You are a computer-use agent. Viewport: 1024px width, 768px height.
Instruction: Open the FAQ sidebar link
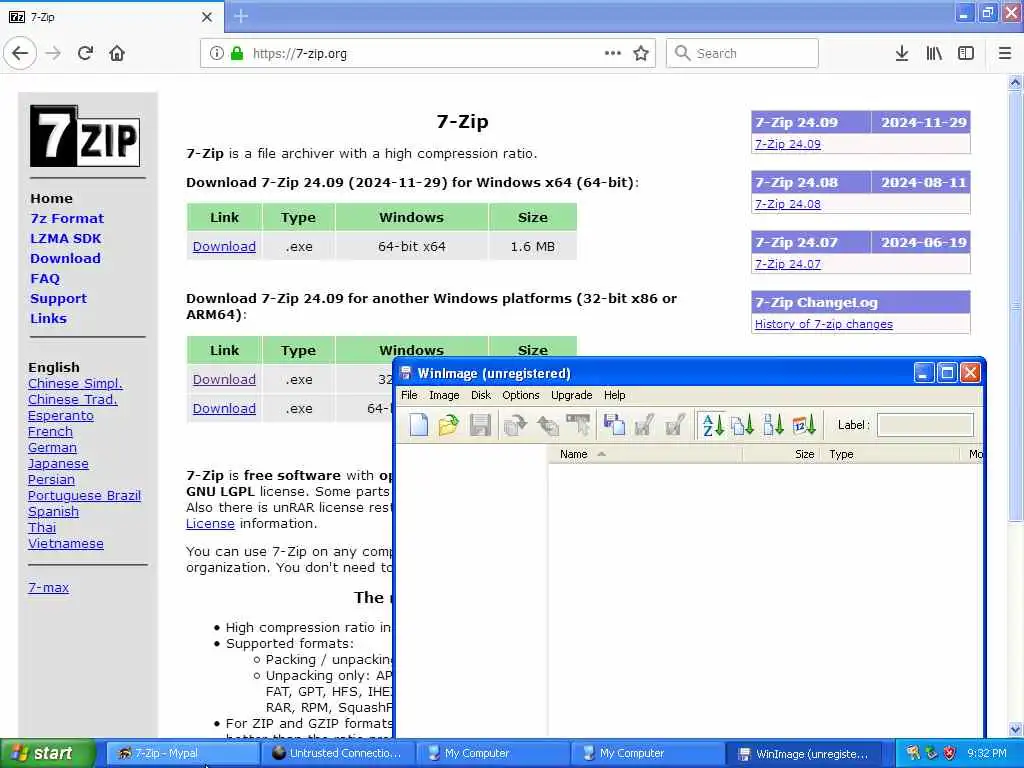(44, 279)
